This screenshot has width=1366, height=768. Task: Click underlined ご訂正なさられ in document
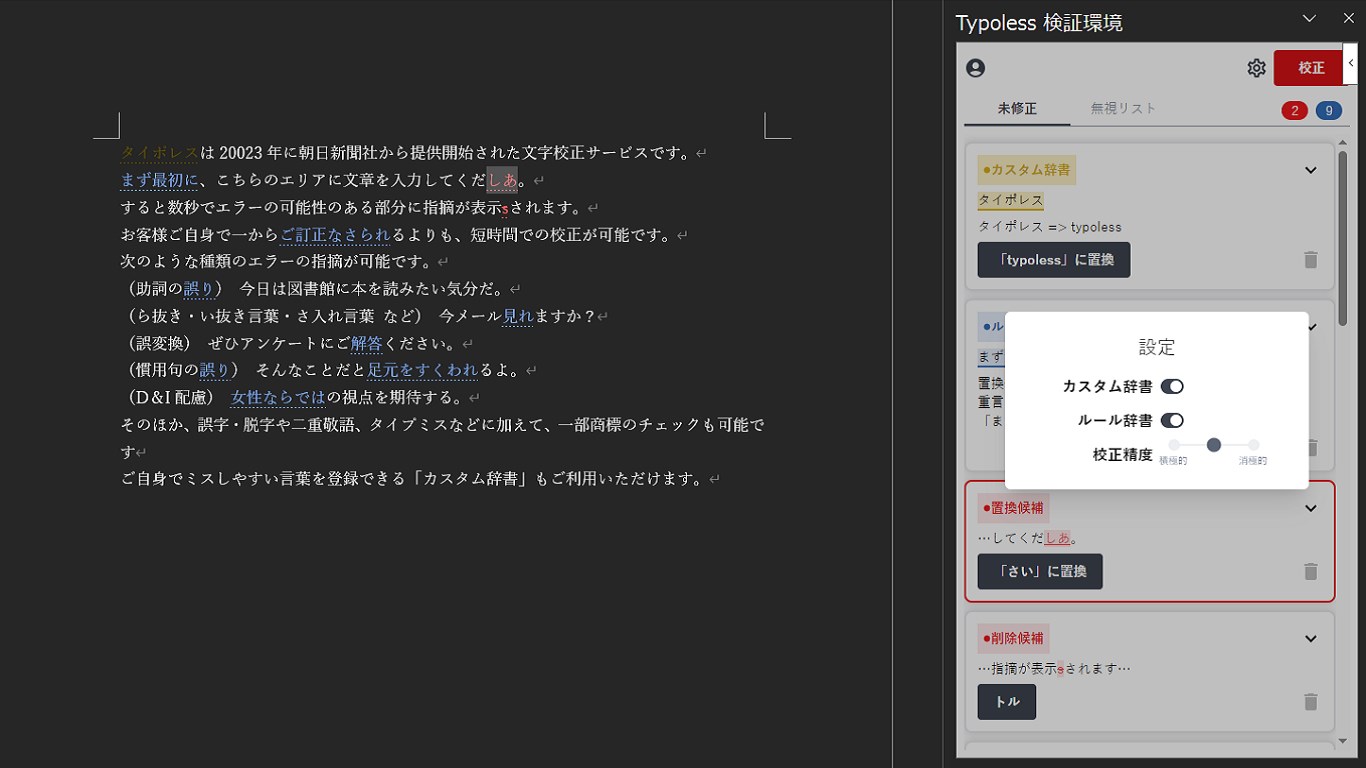(335, 235)
